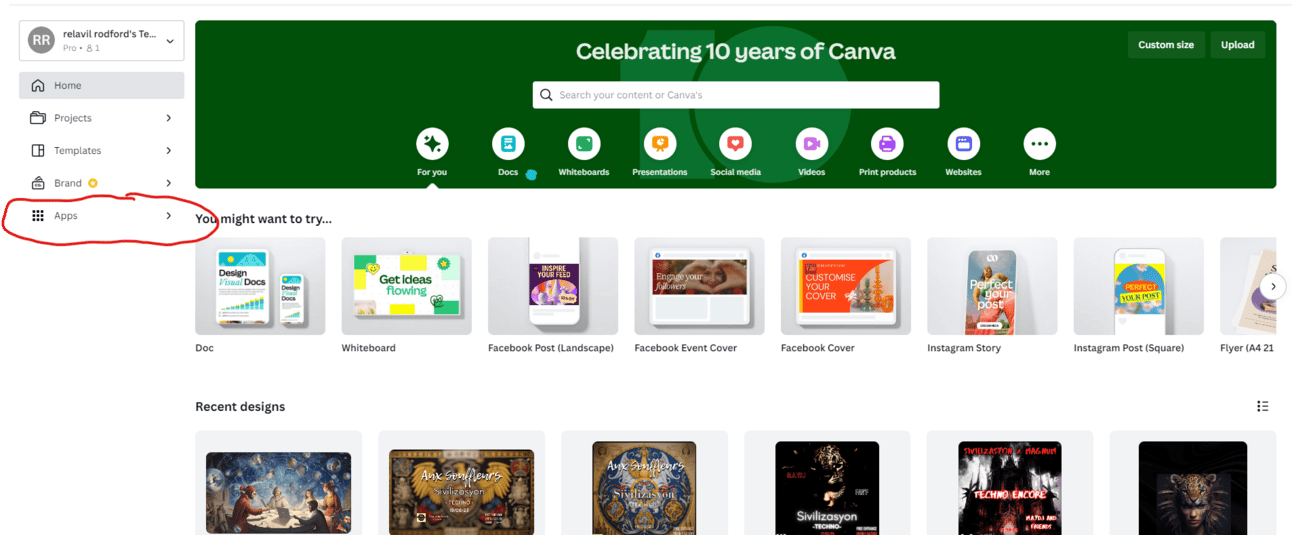Select the Whiteboards category icon
Screen dimensions: 1292x535
pos(584,144)
